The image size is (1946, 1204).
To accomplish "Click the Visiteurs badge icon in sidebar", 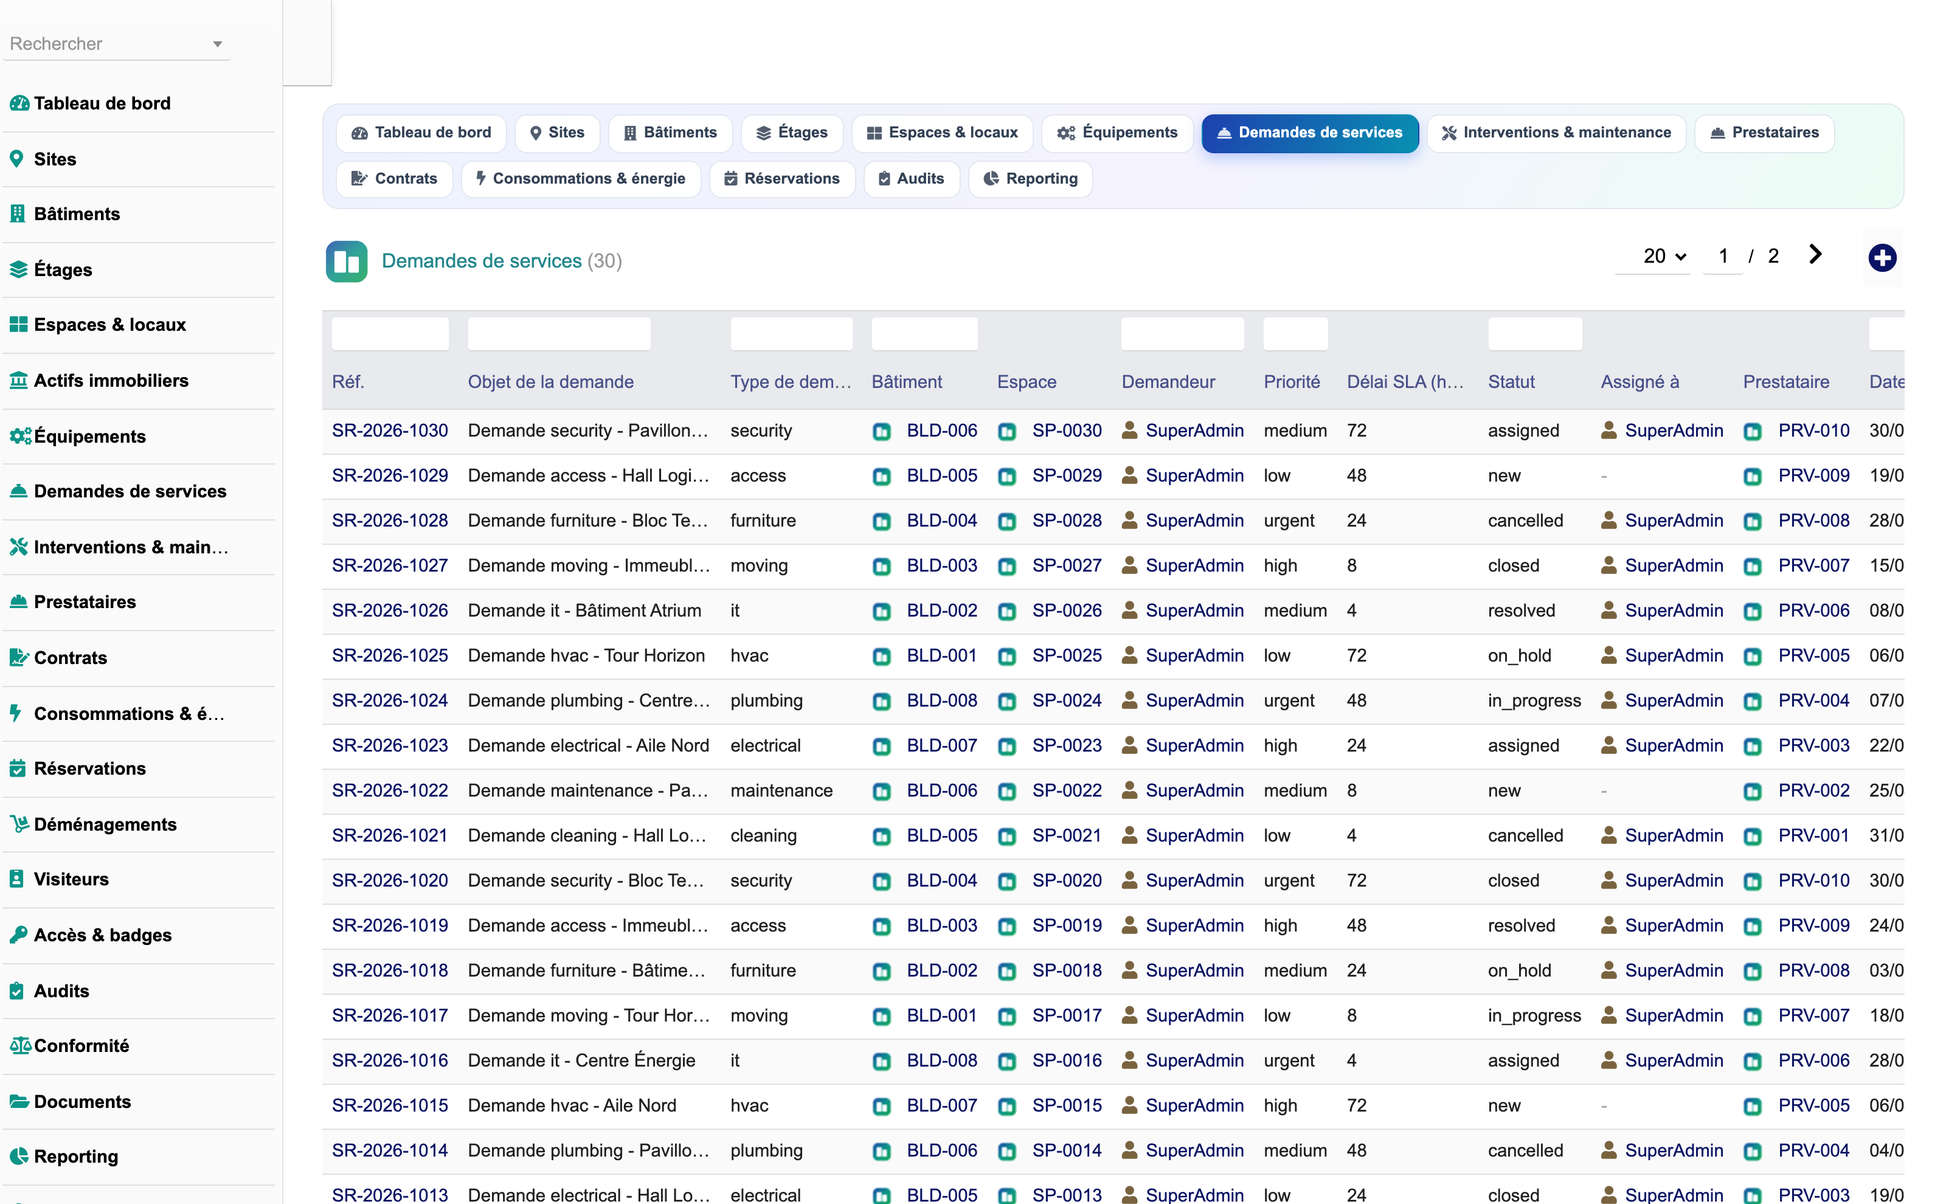I will [16, 879].
